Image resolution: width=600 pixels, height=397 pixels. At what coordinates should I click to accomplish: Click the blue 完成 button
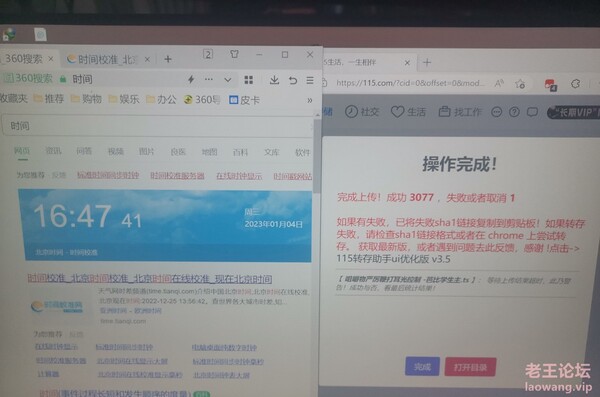click(422, 367)
